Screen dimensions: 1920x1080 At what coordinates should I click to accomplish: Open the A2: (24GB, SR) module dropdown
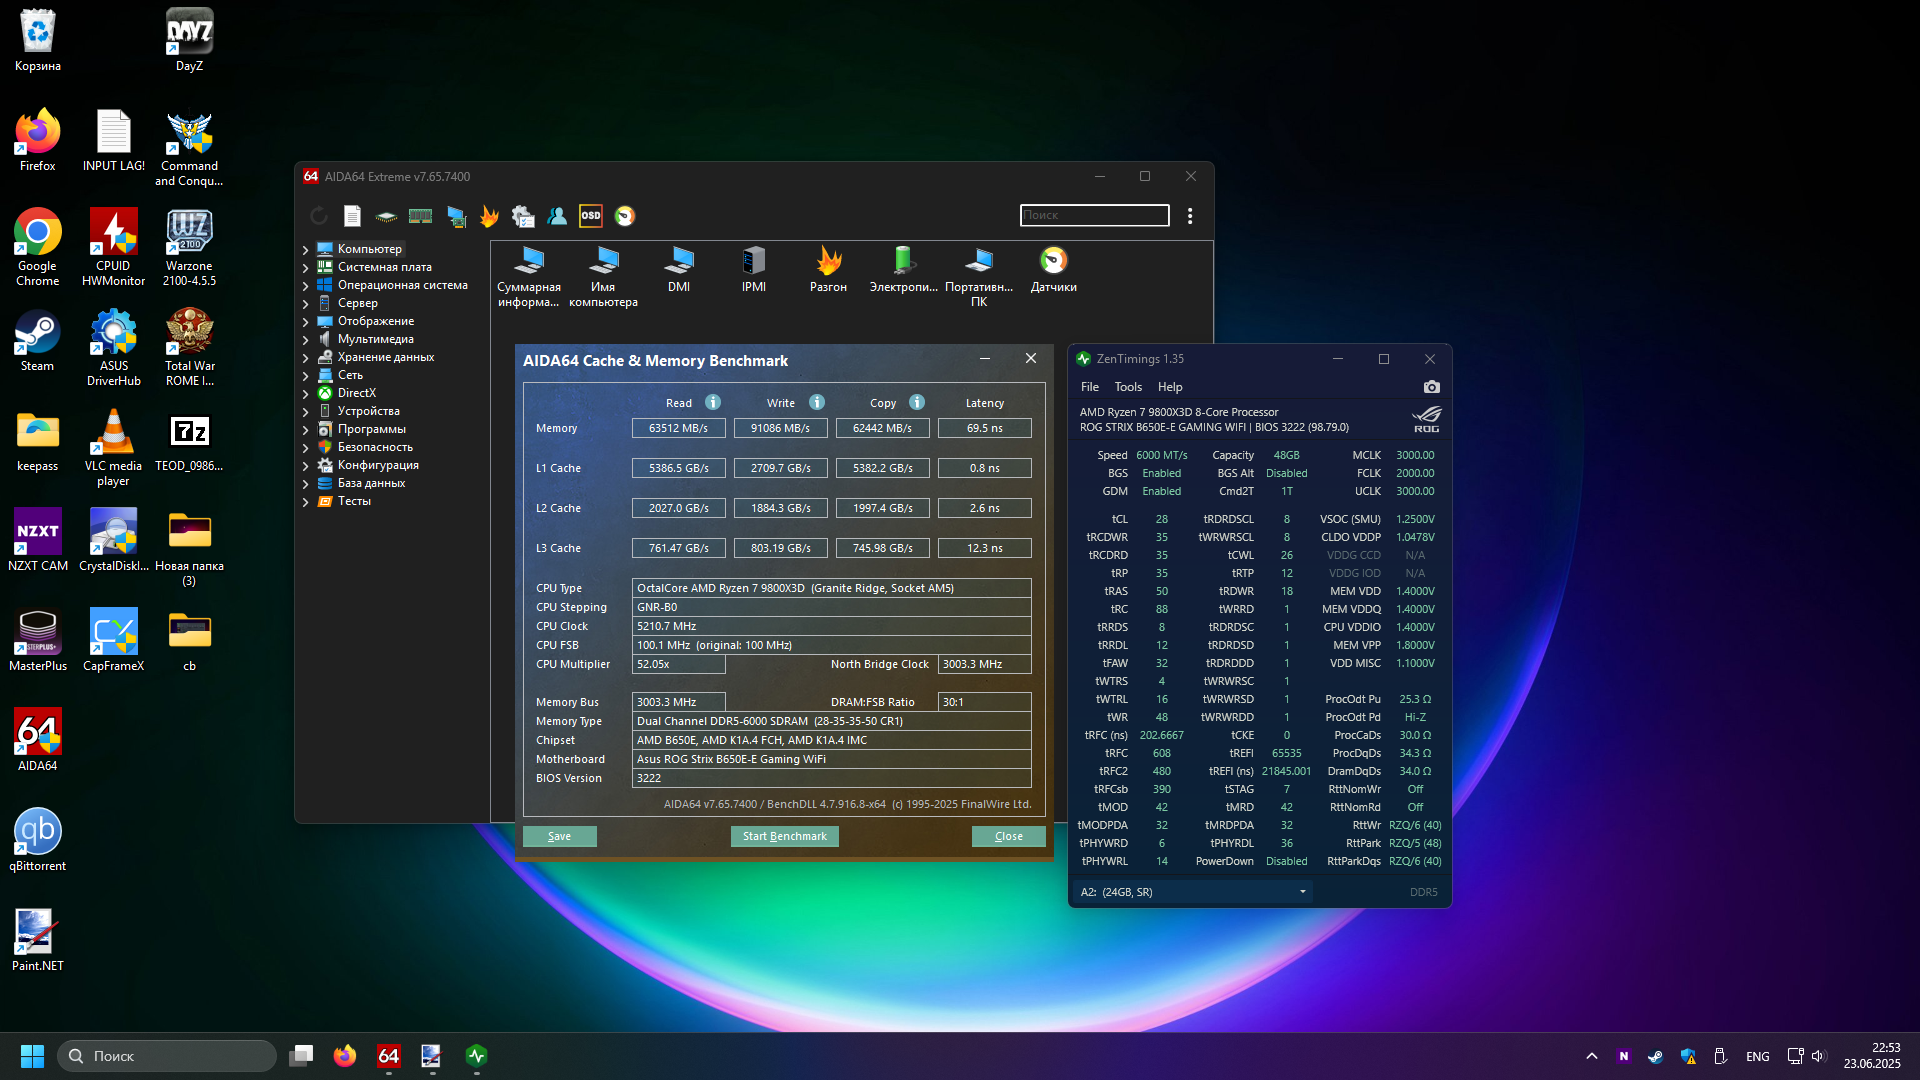click(x=1193, y=892)
